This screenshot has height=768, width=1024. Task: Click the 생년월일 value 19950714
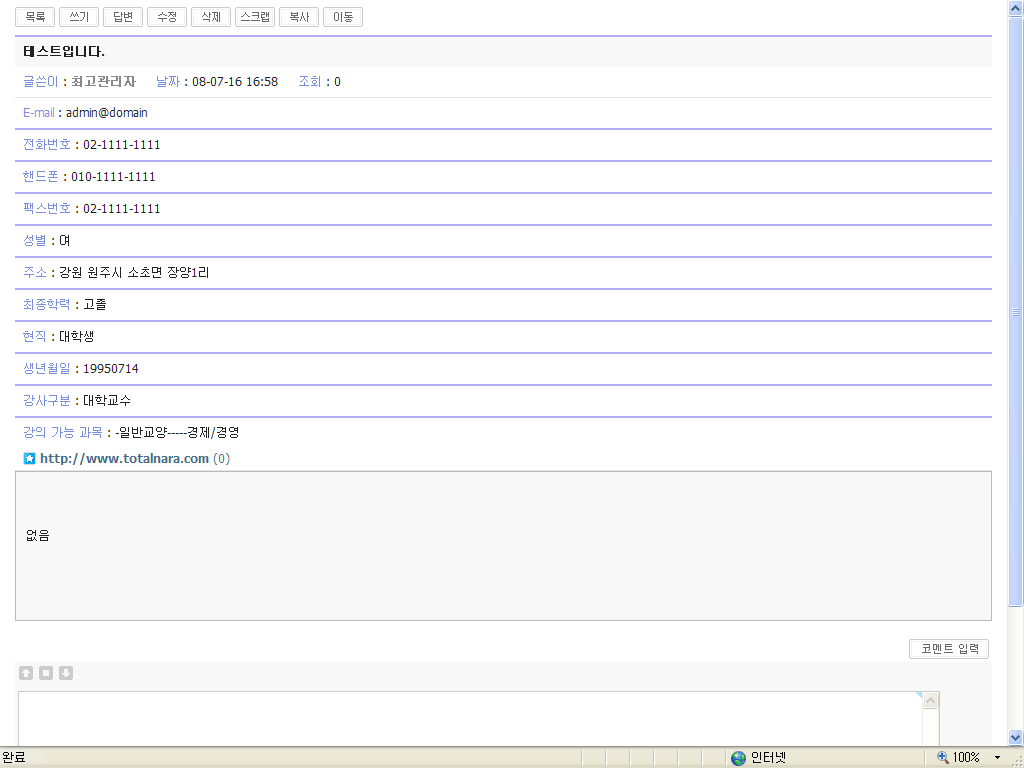111,369
